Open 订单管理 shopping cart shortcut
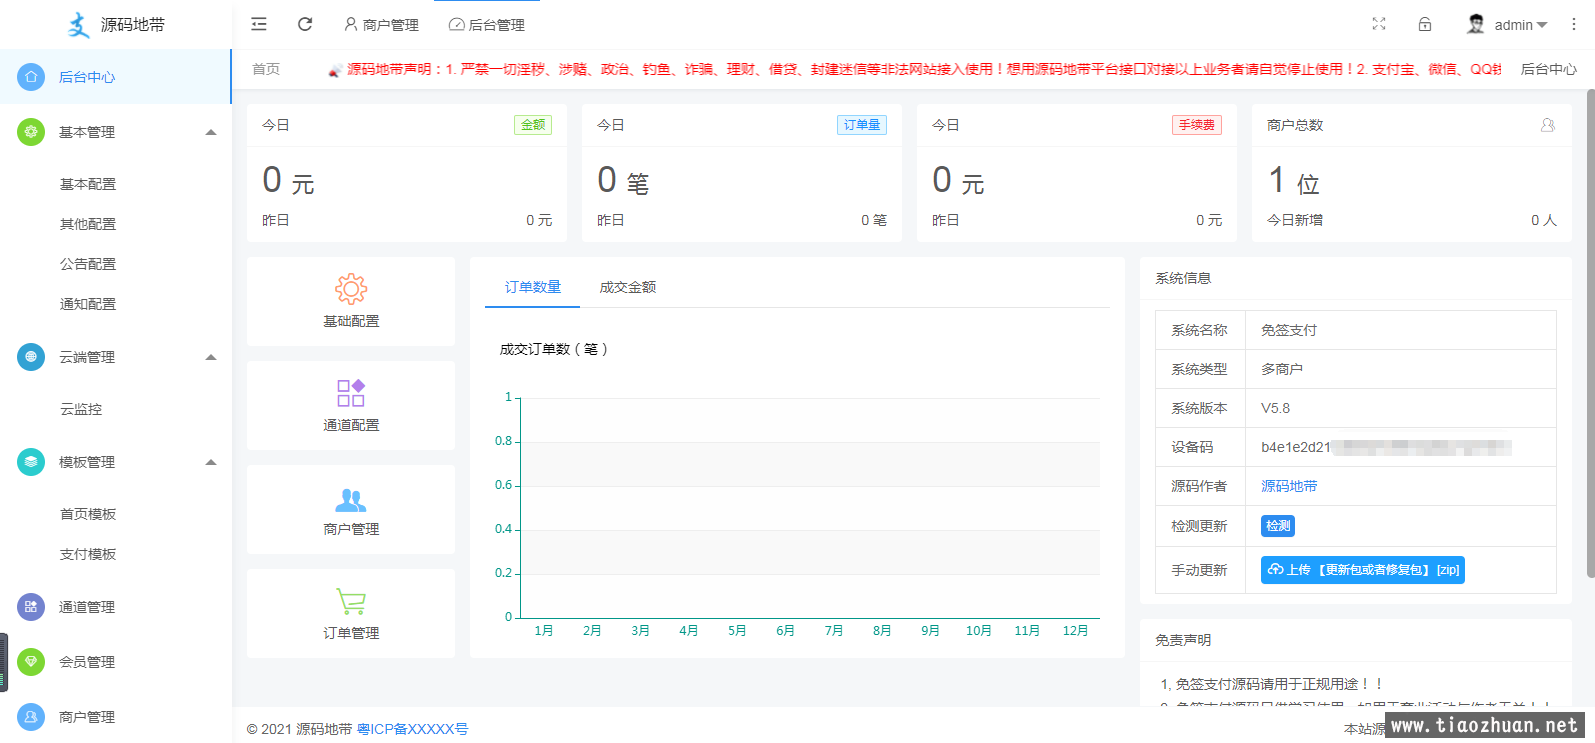Image resolution: width=1595 pixels, height=743 pixels. coord(351,613)
